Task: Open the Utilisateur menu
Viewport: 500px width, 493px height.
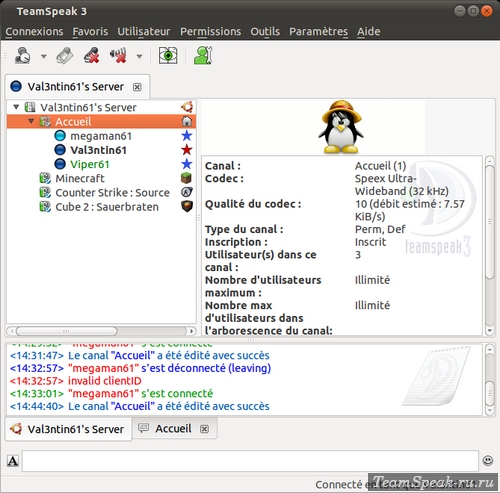Action: pos(144,31)
